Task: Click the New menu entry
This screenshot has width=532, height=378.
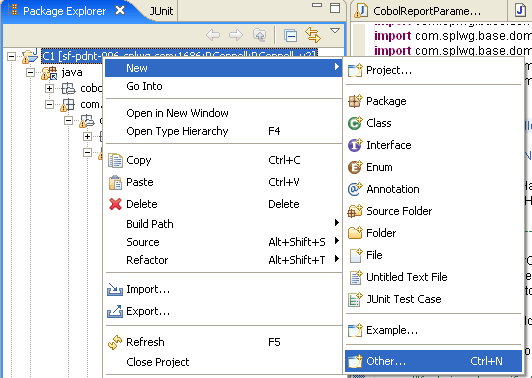Action: (223, 68)
